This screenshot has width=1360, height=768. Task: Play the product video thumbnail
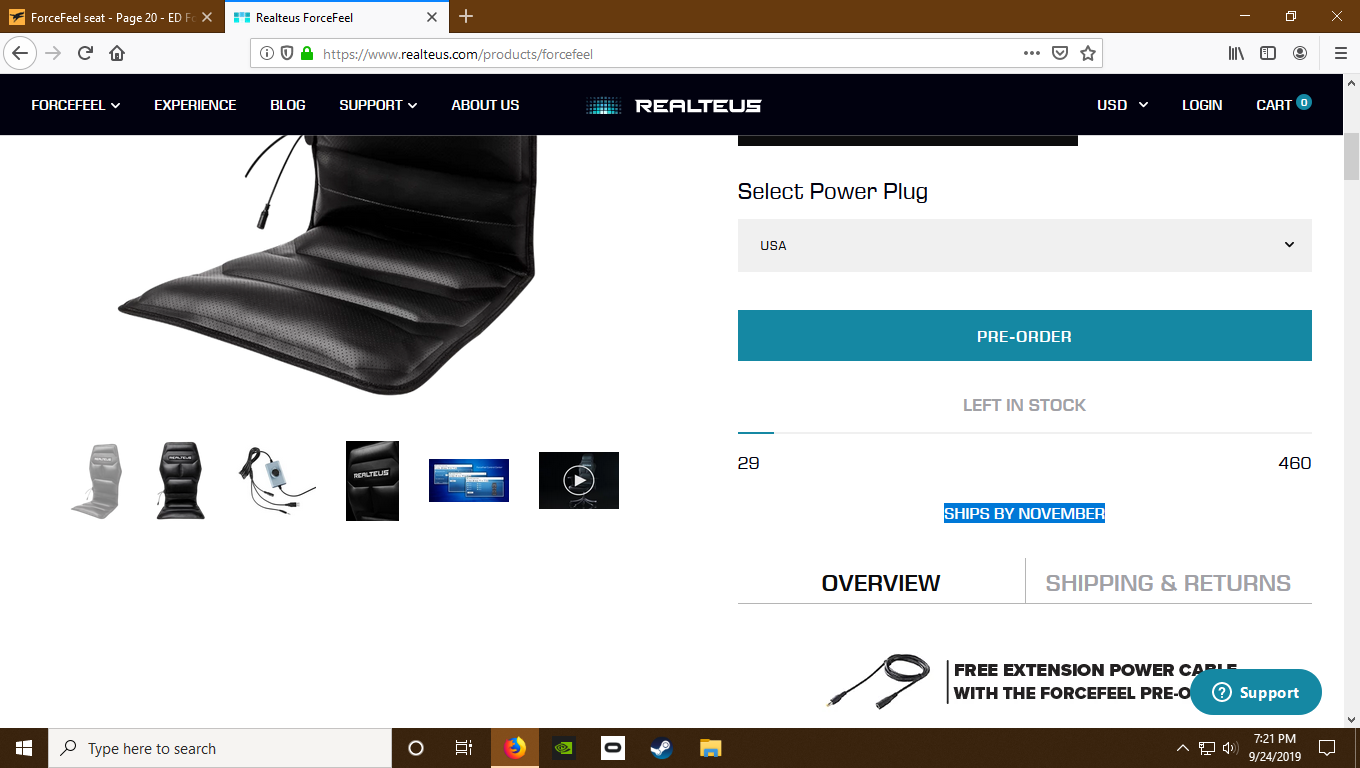pyautogui.click(x=579, y=481)
